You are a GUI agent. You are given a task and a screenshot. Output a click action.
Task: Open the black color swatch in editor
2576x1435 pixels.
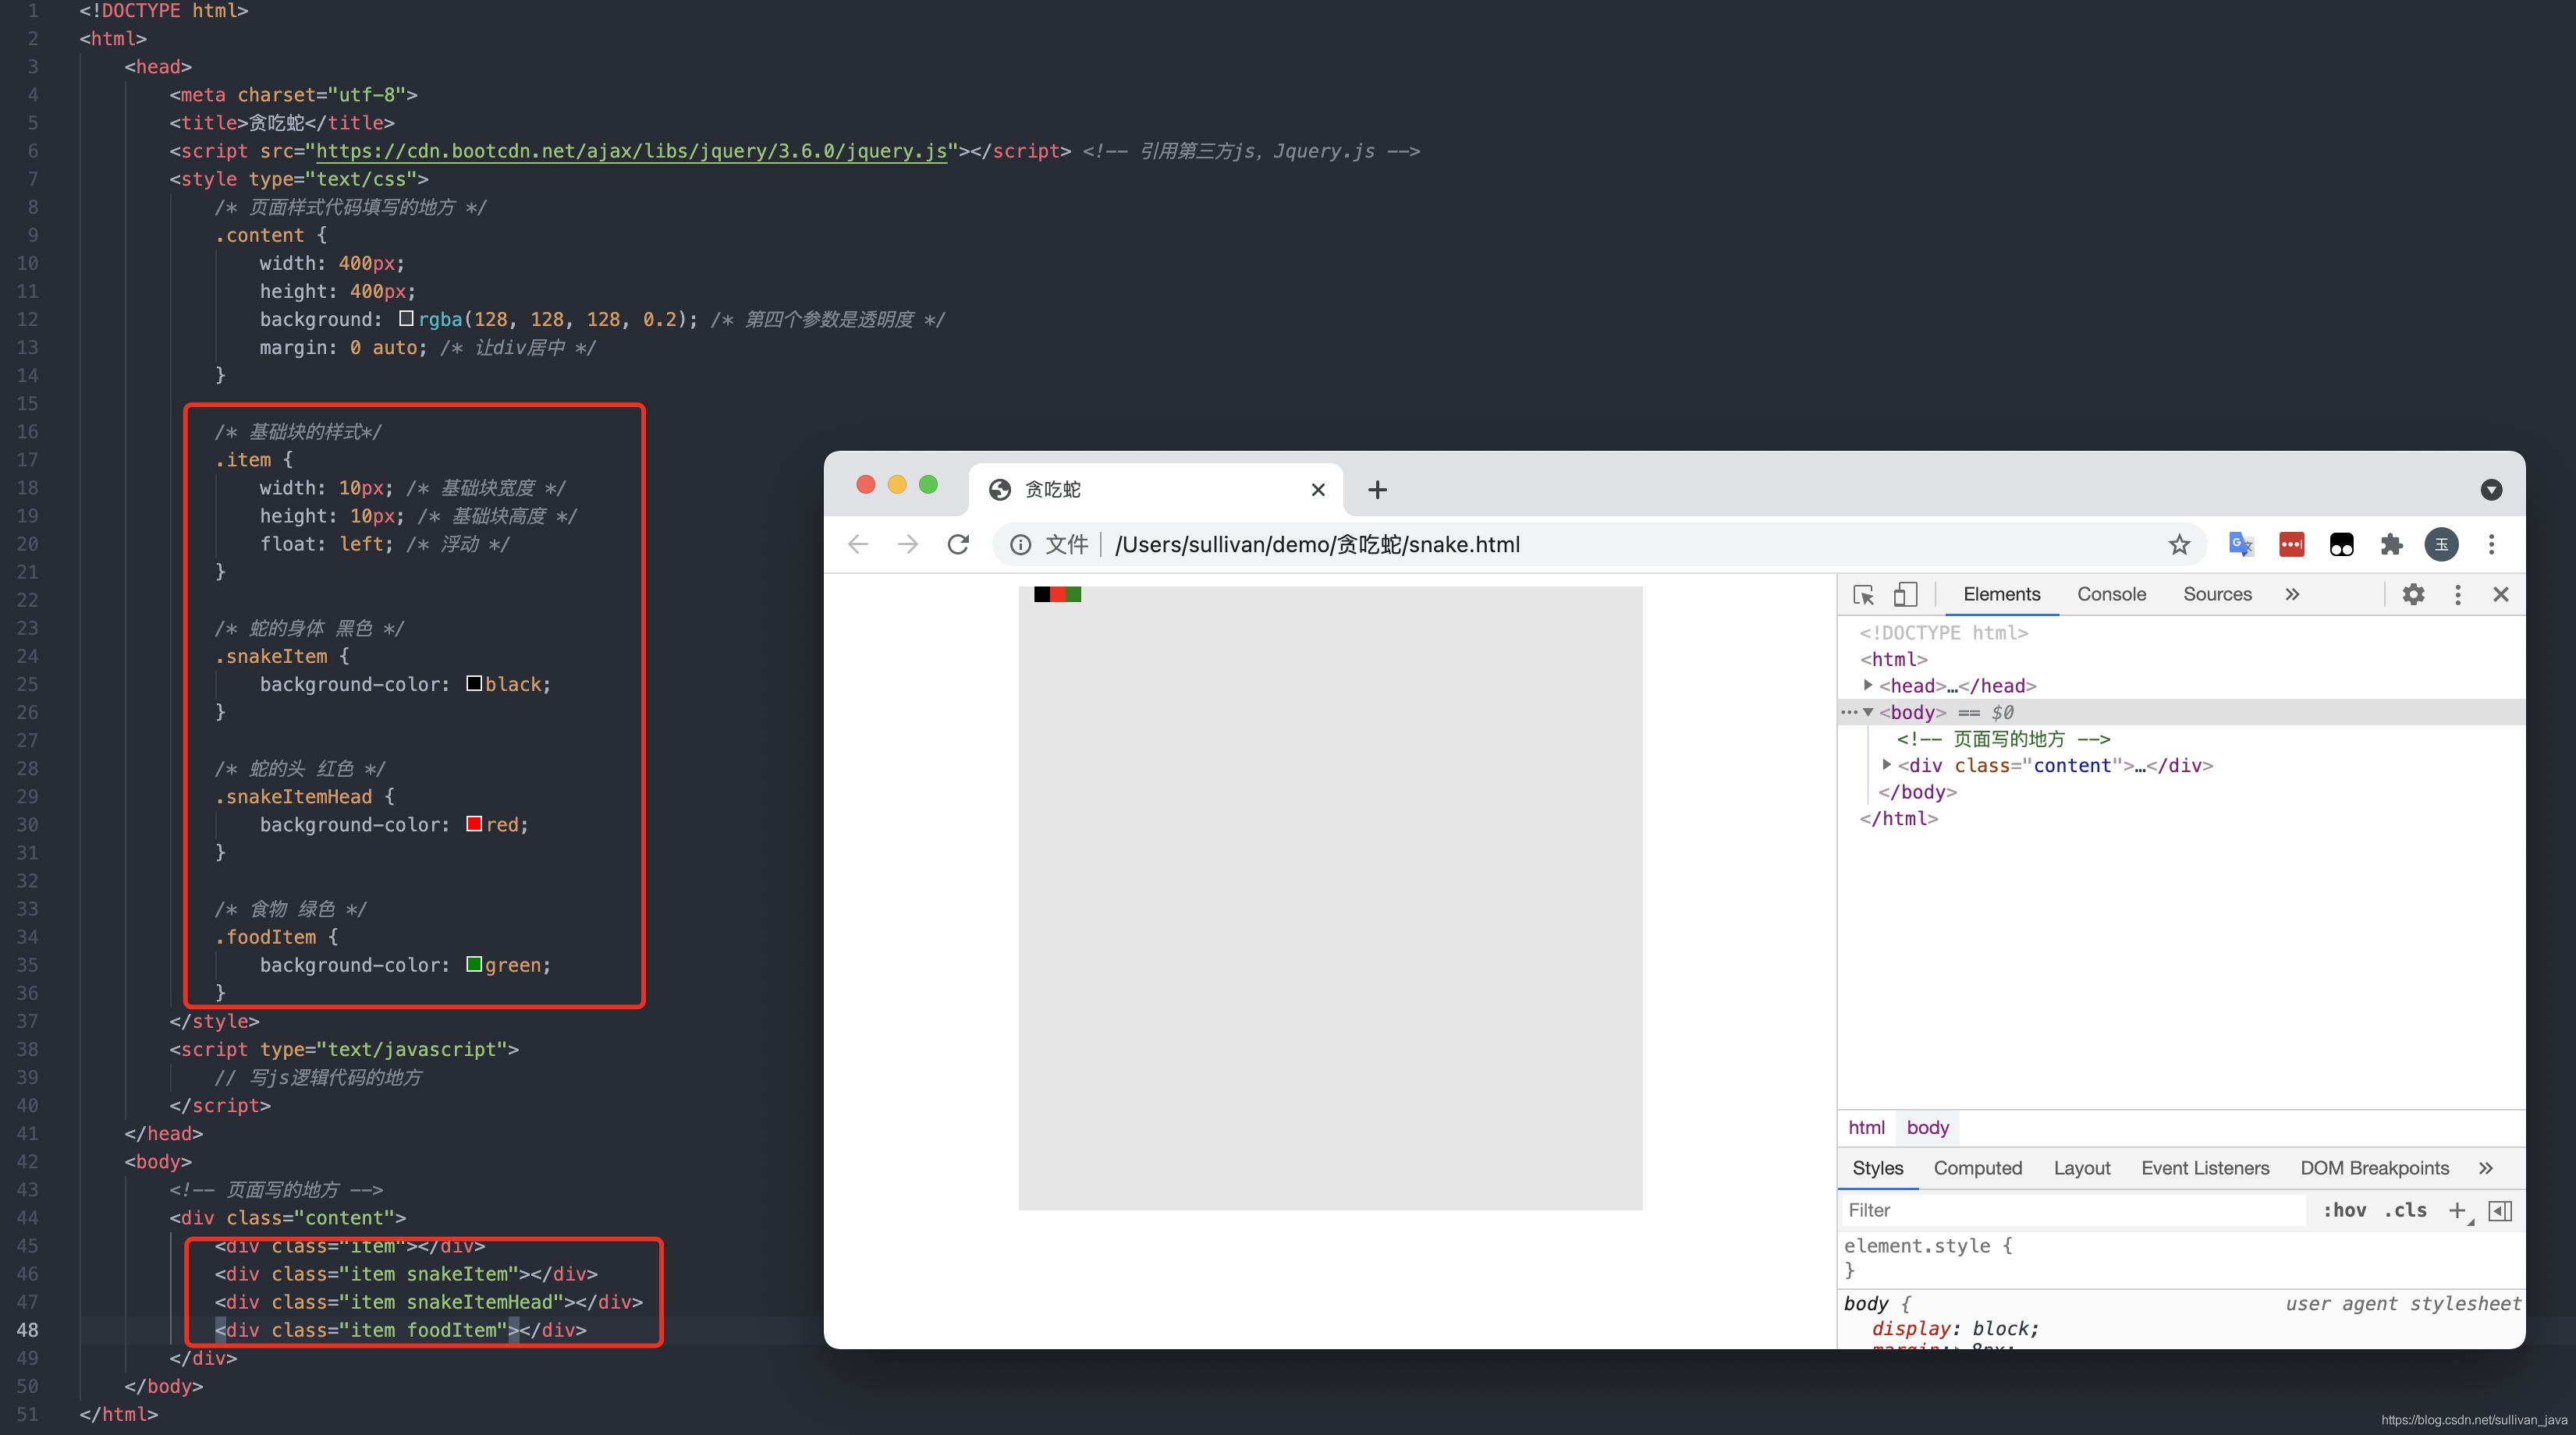point(474,683)
